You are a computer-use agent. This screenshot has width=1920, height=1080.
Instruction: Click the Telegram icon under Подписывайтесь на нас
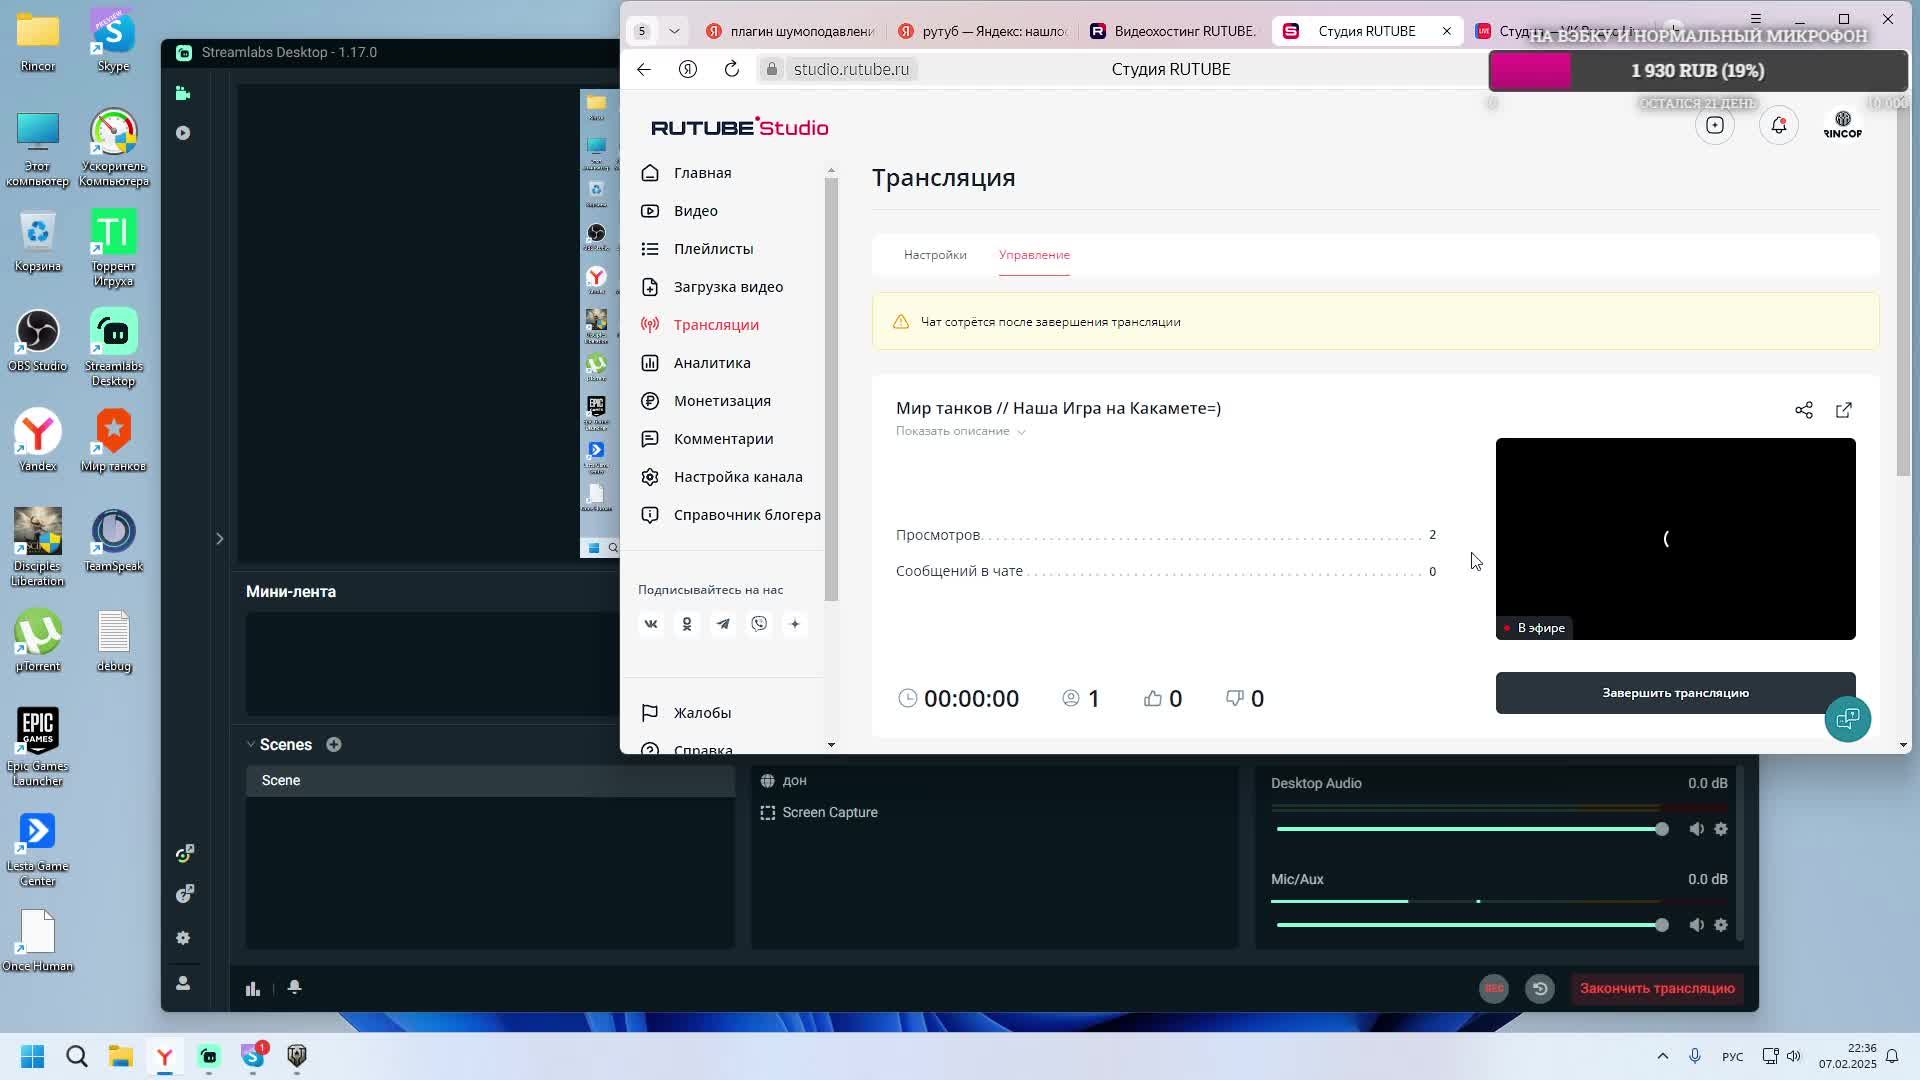pyautogui.click(x=723, y=624)
